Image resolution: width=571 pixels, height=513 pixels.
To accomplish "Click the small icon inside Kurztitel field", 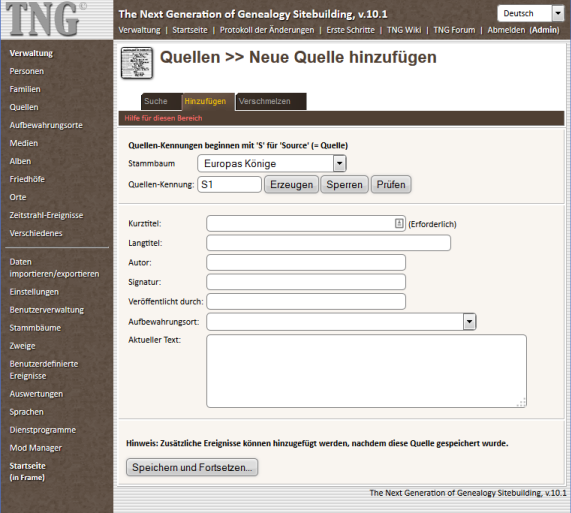I will pyautogui.click(x=399, y=223).
